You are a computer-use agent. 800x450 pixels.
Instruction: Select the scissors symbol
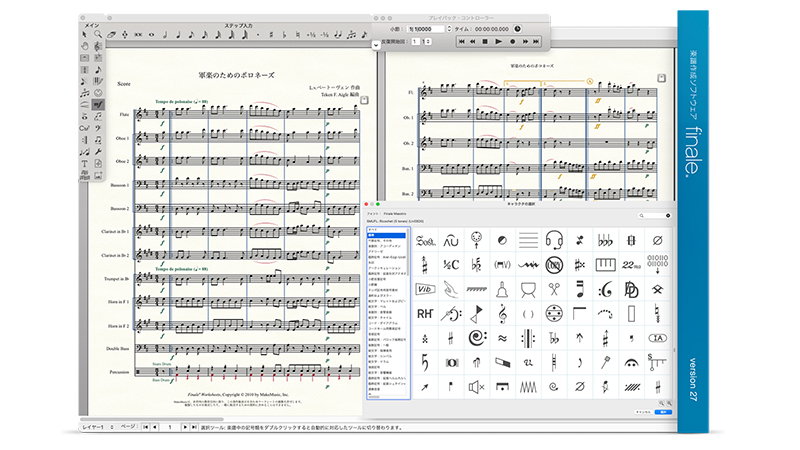[x=554, y=289]
